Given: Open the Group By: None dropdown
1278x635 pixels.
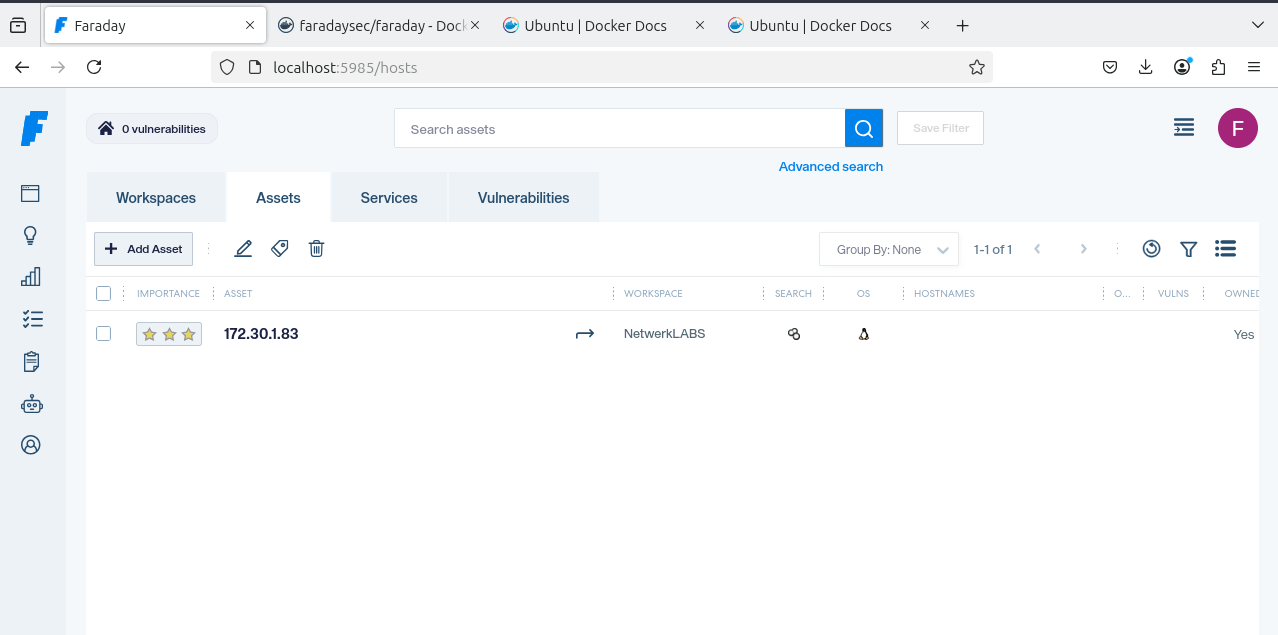Looking at the screenshot, I should coord(888,248).
